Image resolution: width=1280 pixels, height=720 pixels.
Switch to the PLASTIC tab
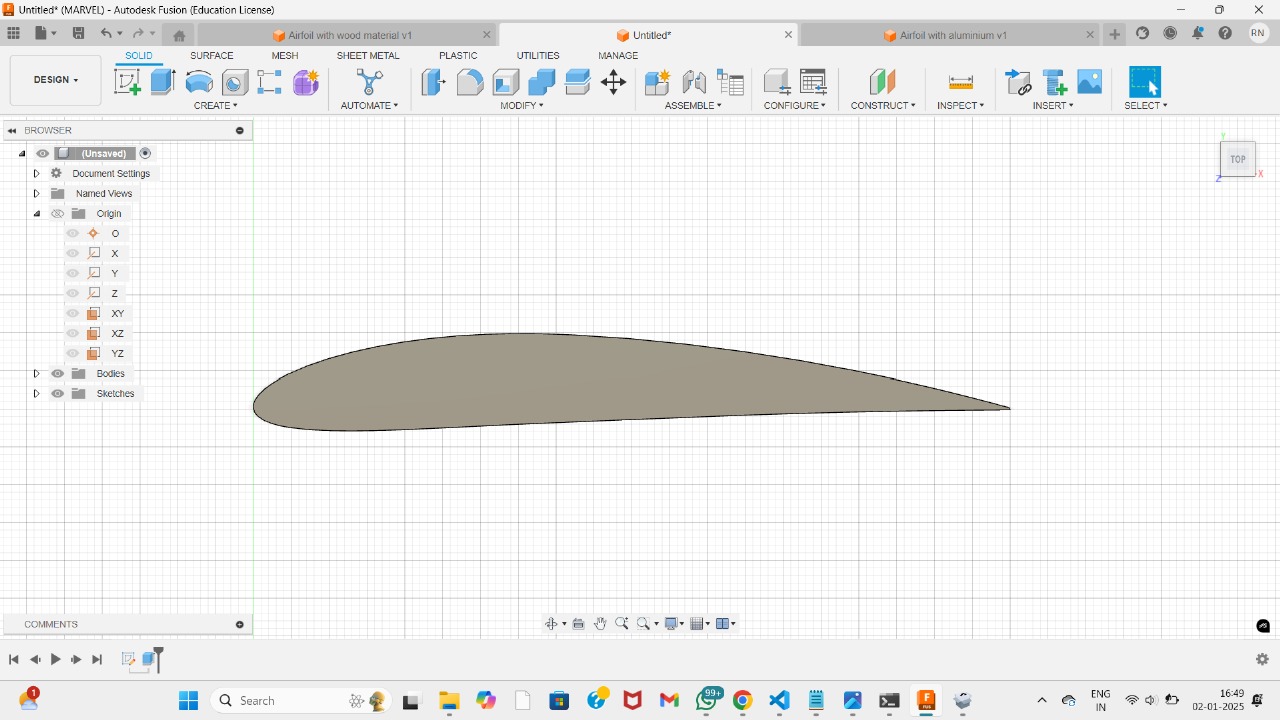coord(458,56)
